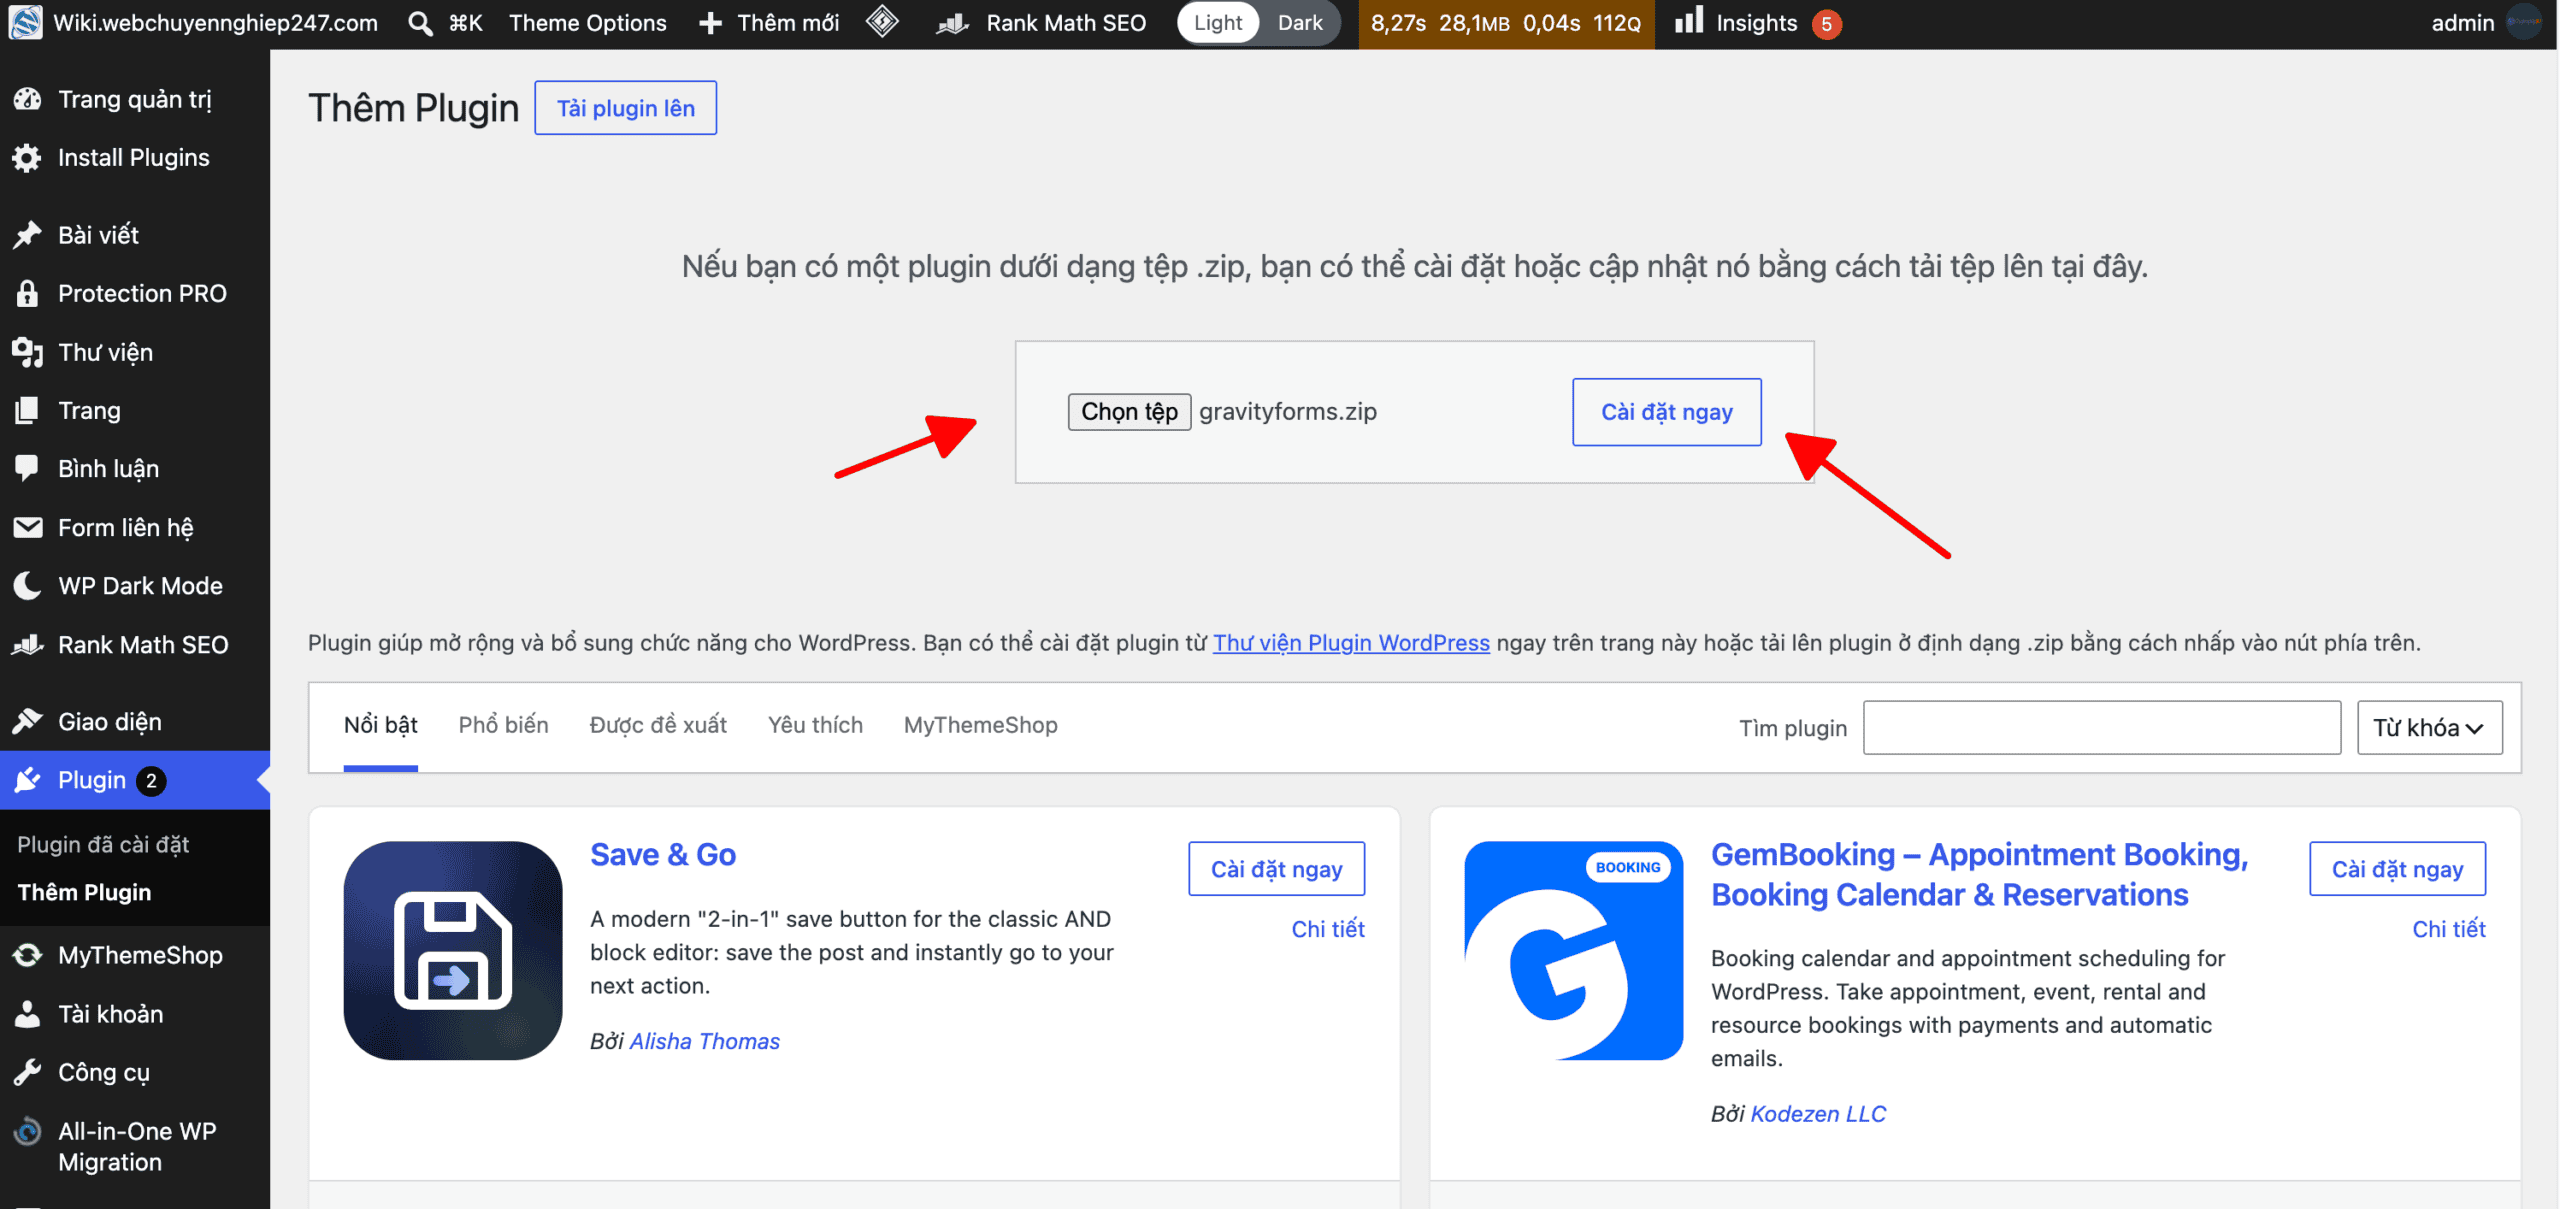Click the Tìm plugin search field
The height and width of the screenshot is (1209, 2560).
[x=2101, y=728]
